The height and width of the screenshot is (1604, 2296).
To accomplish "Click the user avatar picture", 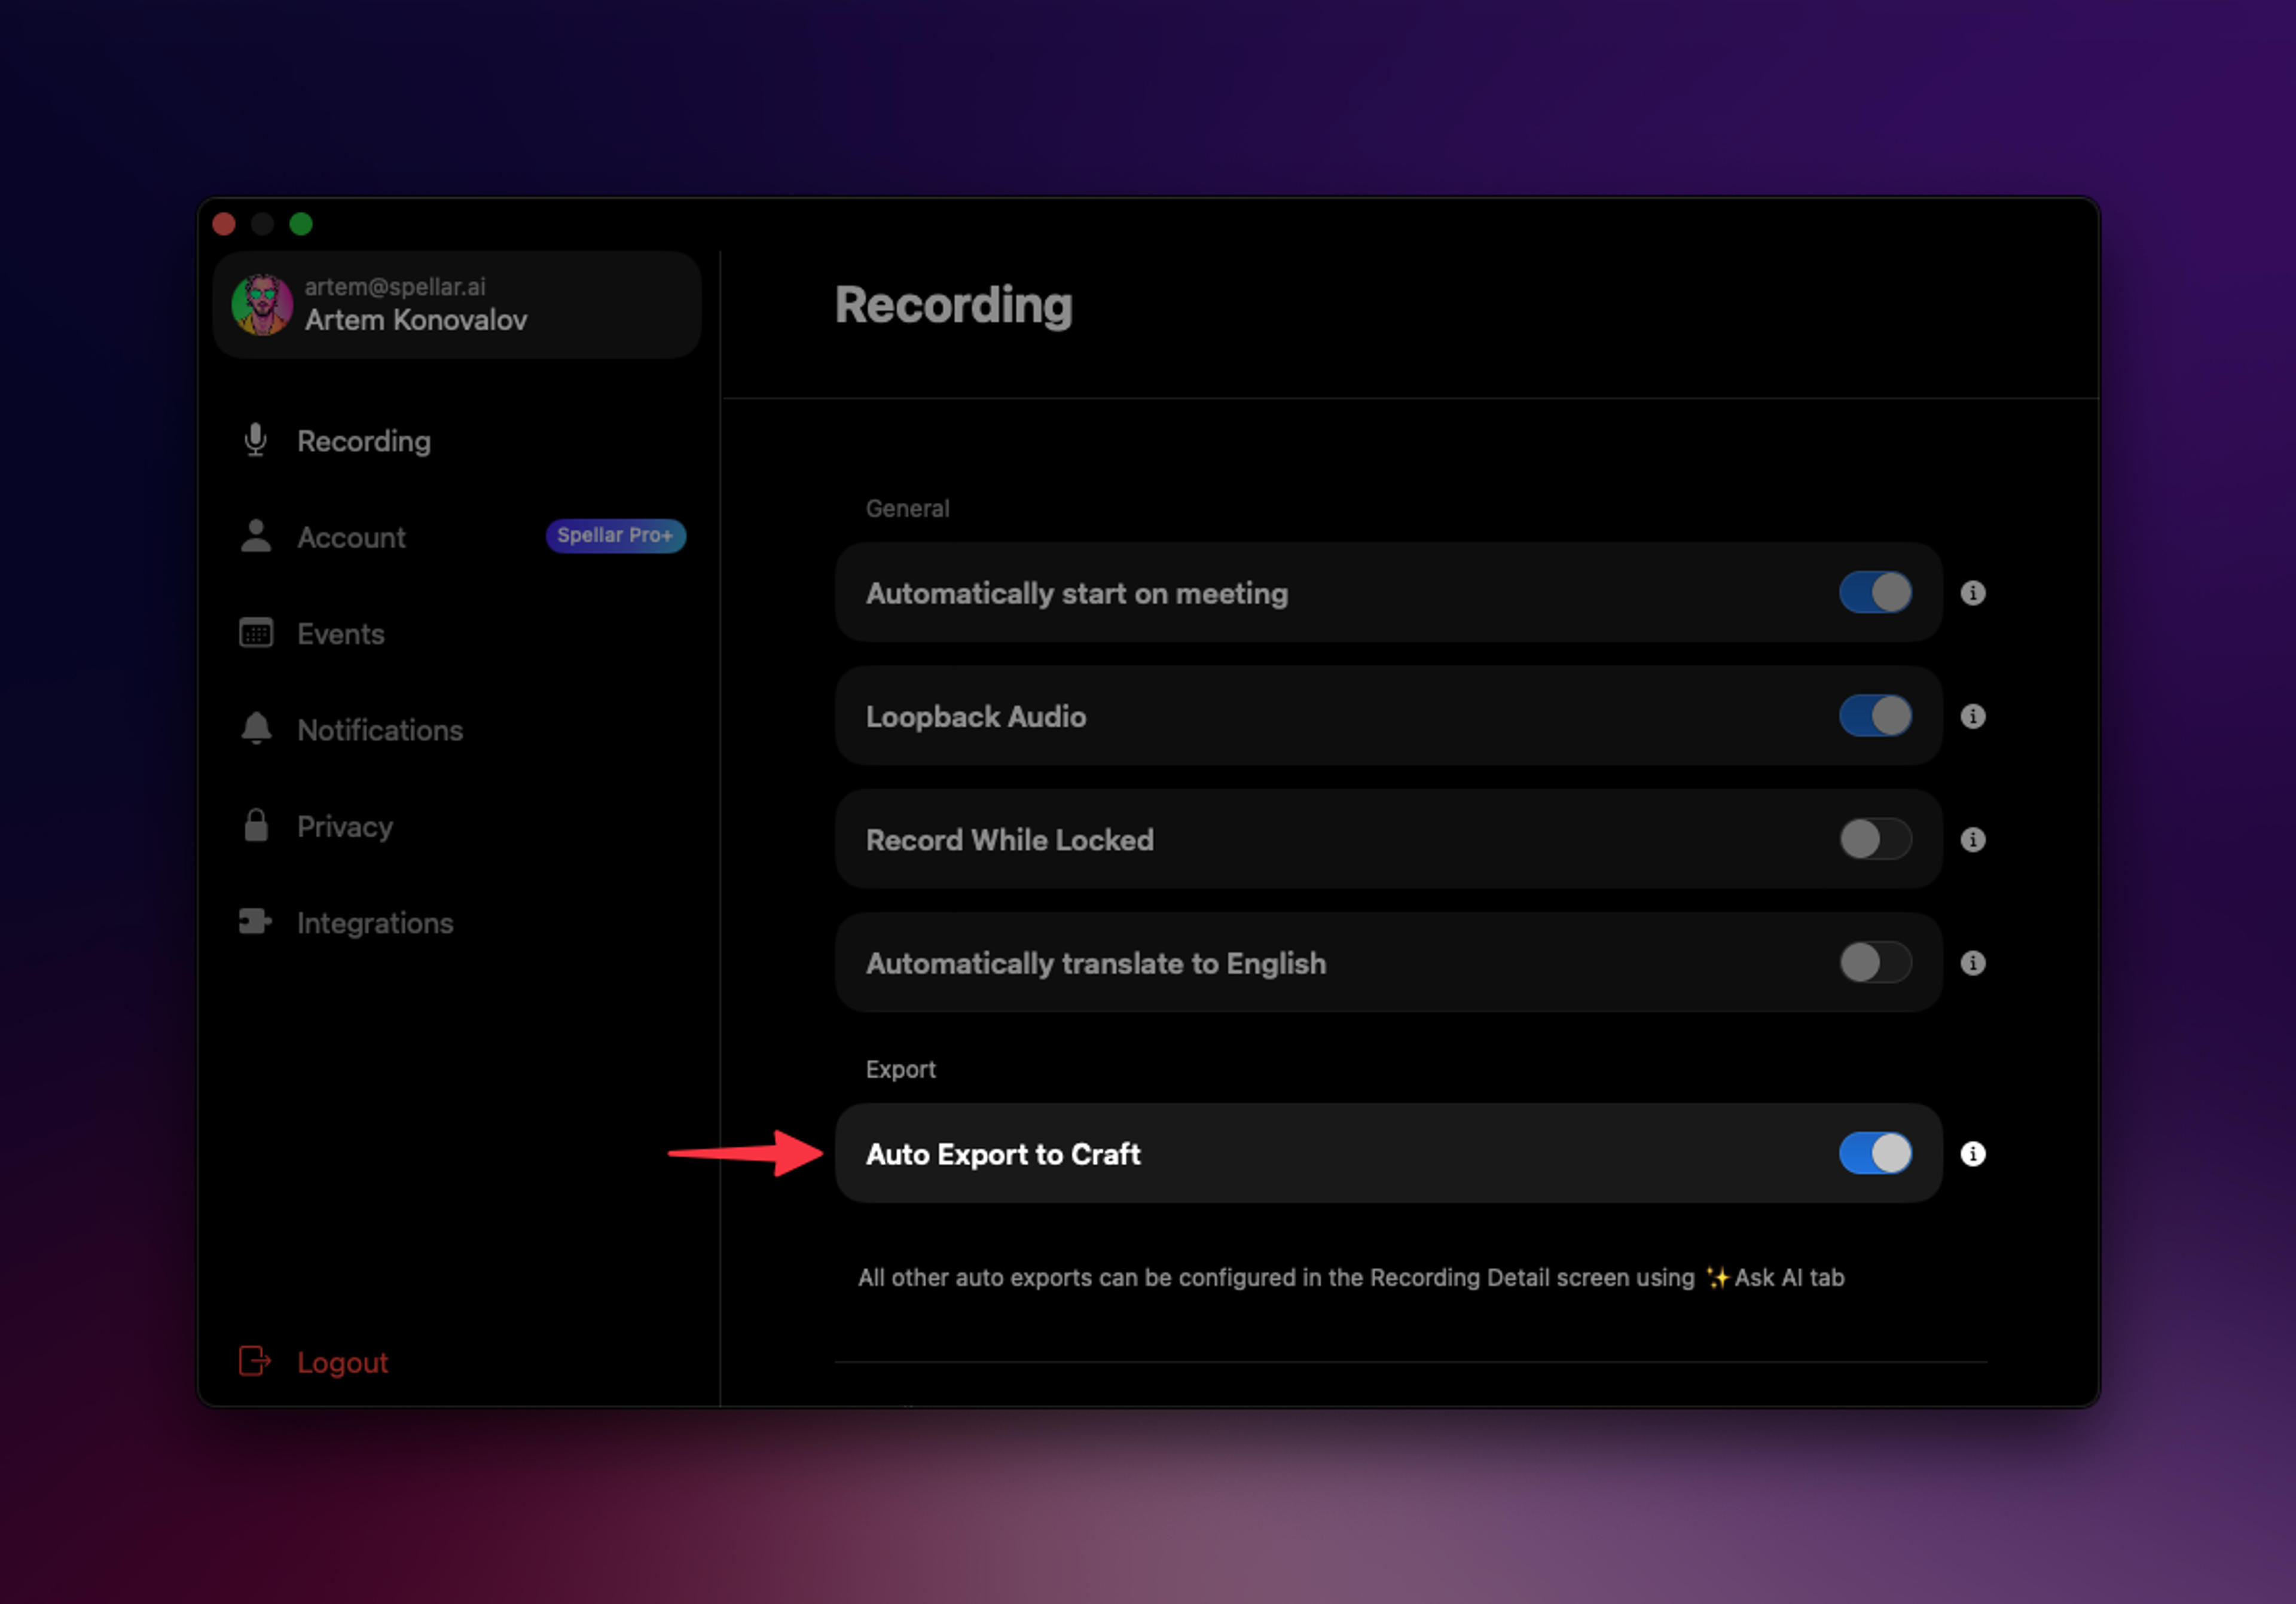I will pos(262,304).
